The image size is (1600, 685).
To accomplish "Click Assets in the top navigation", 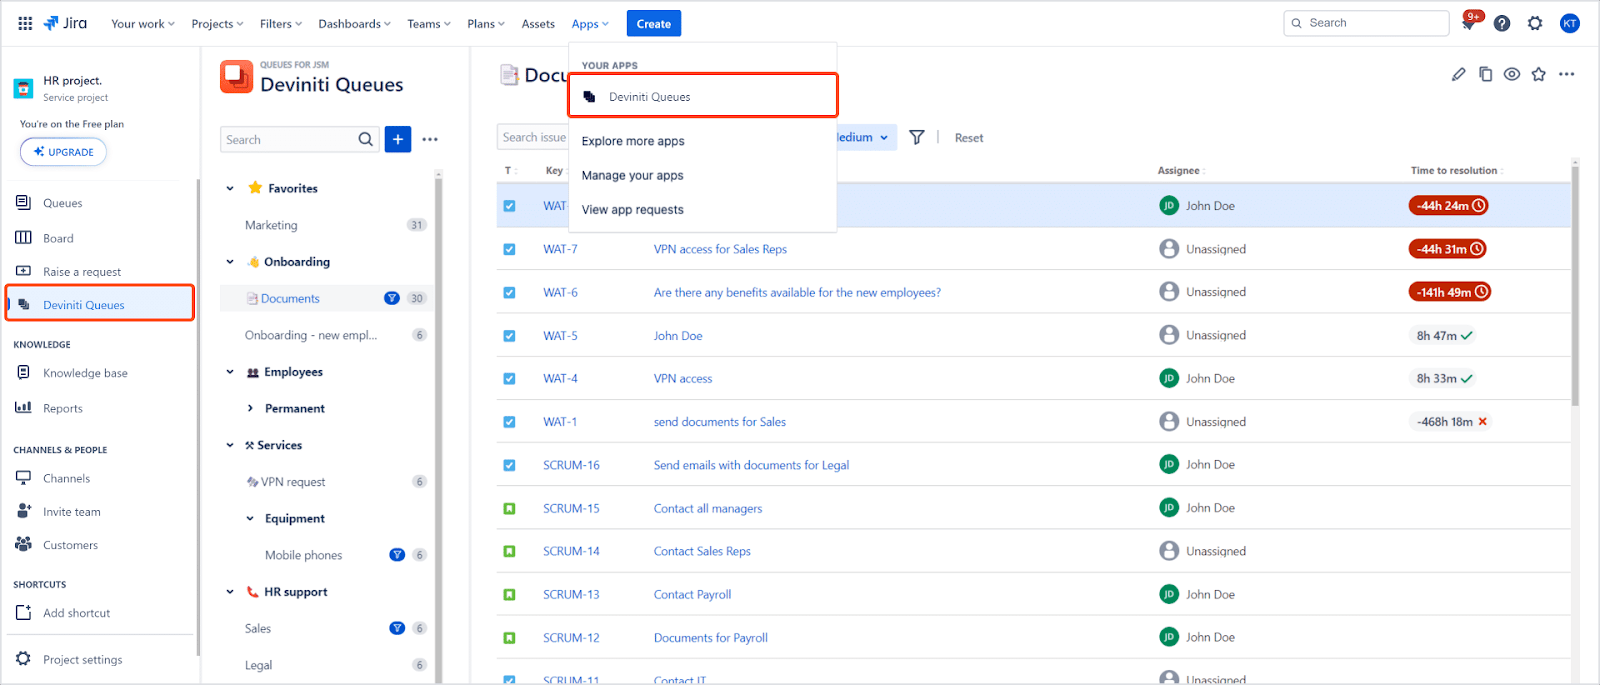I will 538,24.
